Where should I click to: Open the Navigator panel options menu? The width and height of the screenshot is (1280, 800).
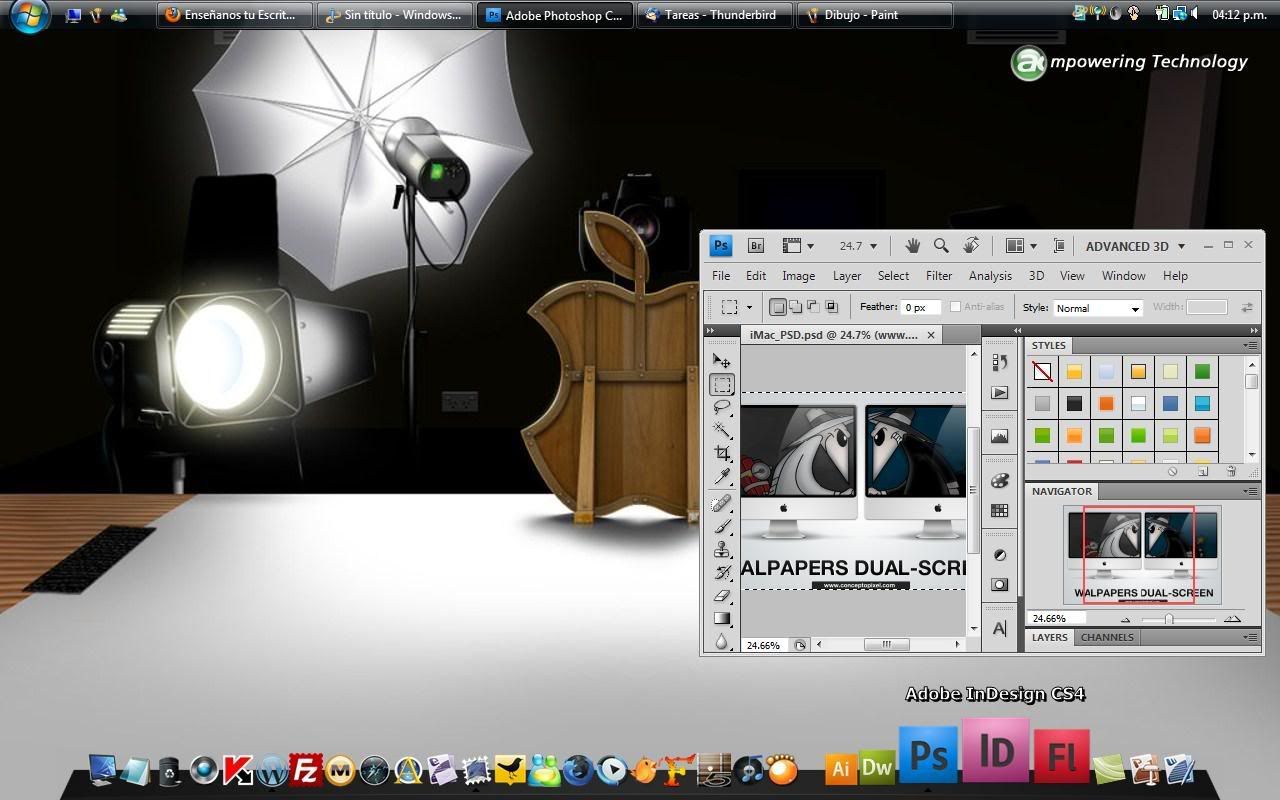(1250, 491)
